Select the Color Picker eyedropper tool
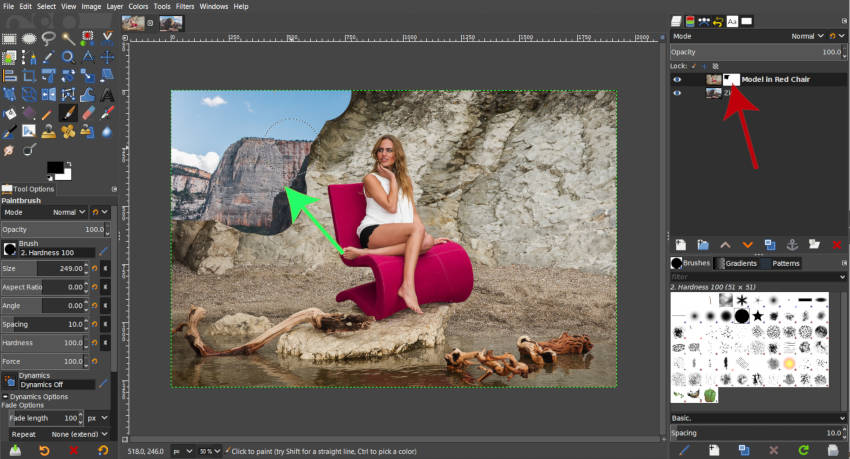 [x=48, y=57]
